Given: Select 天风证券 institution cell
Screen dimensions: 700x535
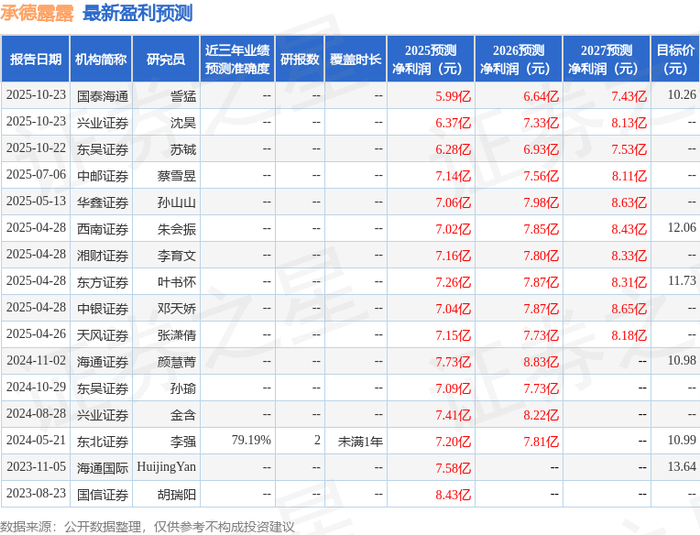Looking at the screenshot, I should point(102,335).
